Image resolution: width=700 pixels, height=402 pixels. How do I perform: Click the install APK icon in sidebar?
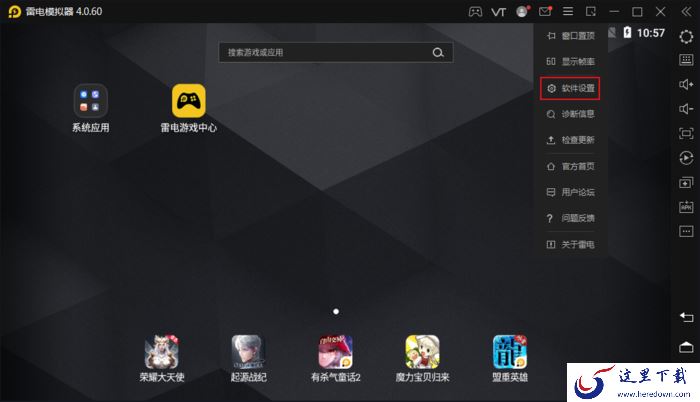[x=686, y=207]
